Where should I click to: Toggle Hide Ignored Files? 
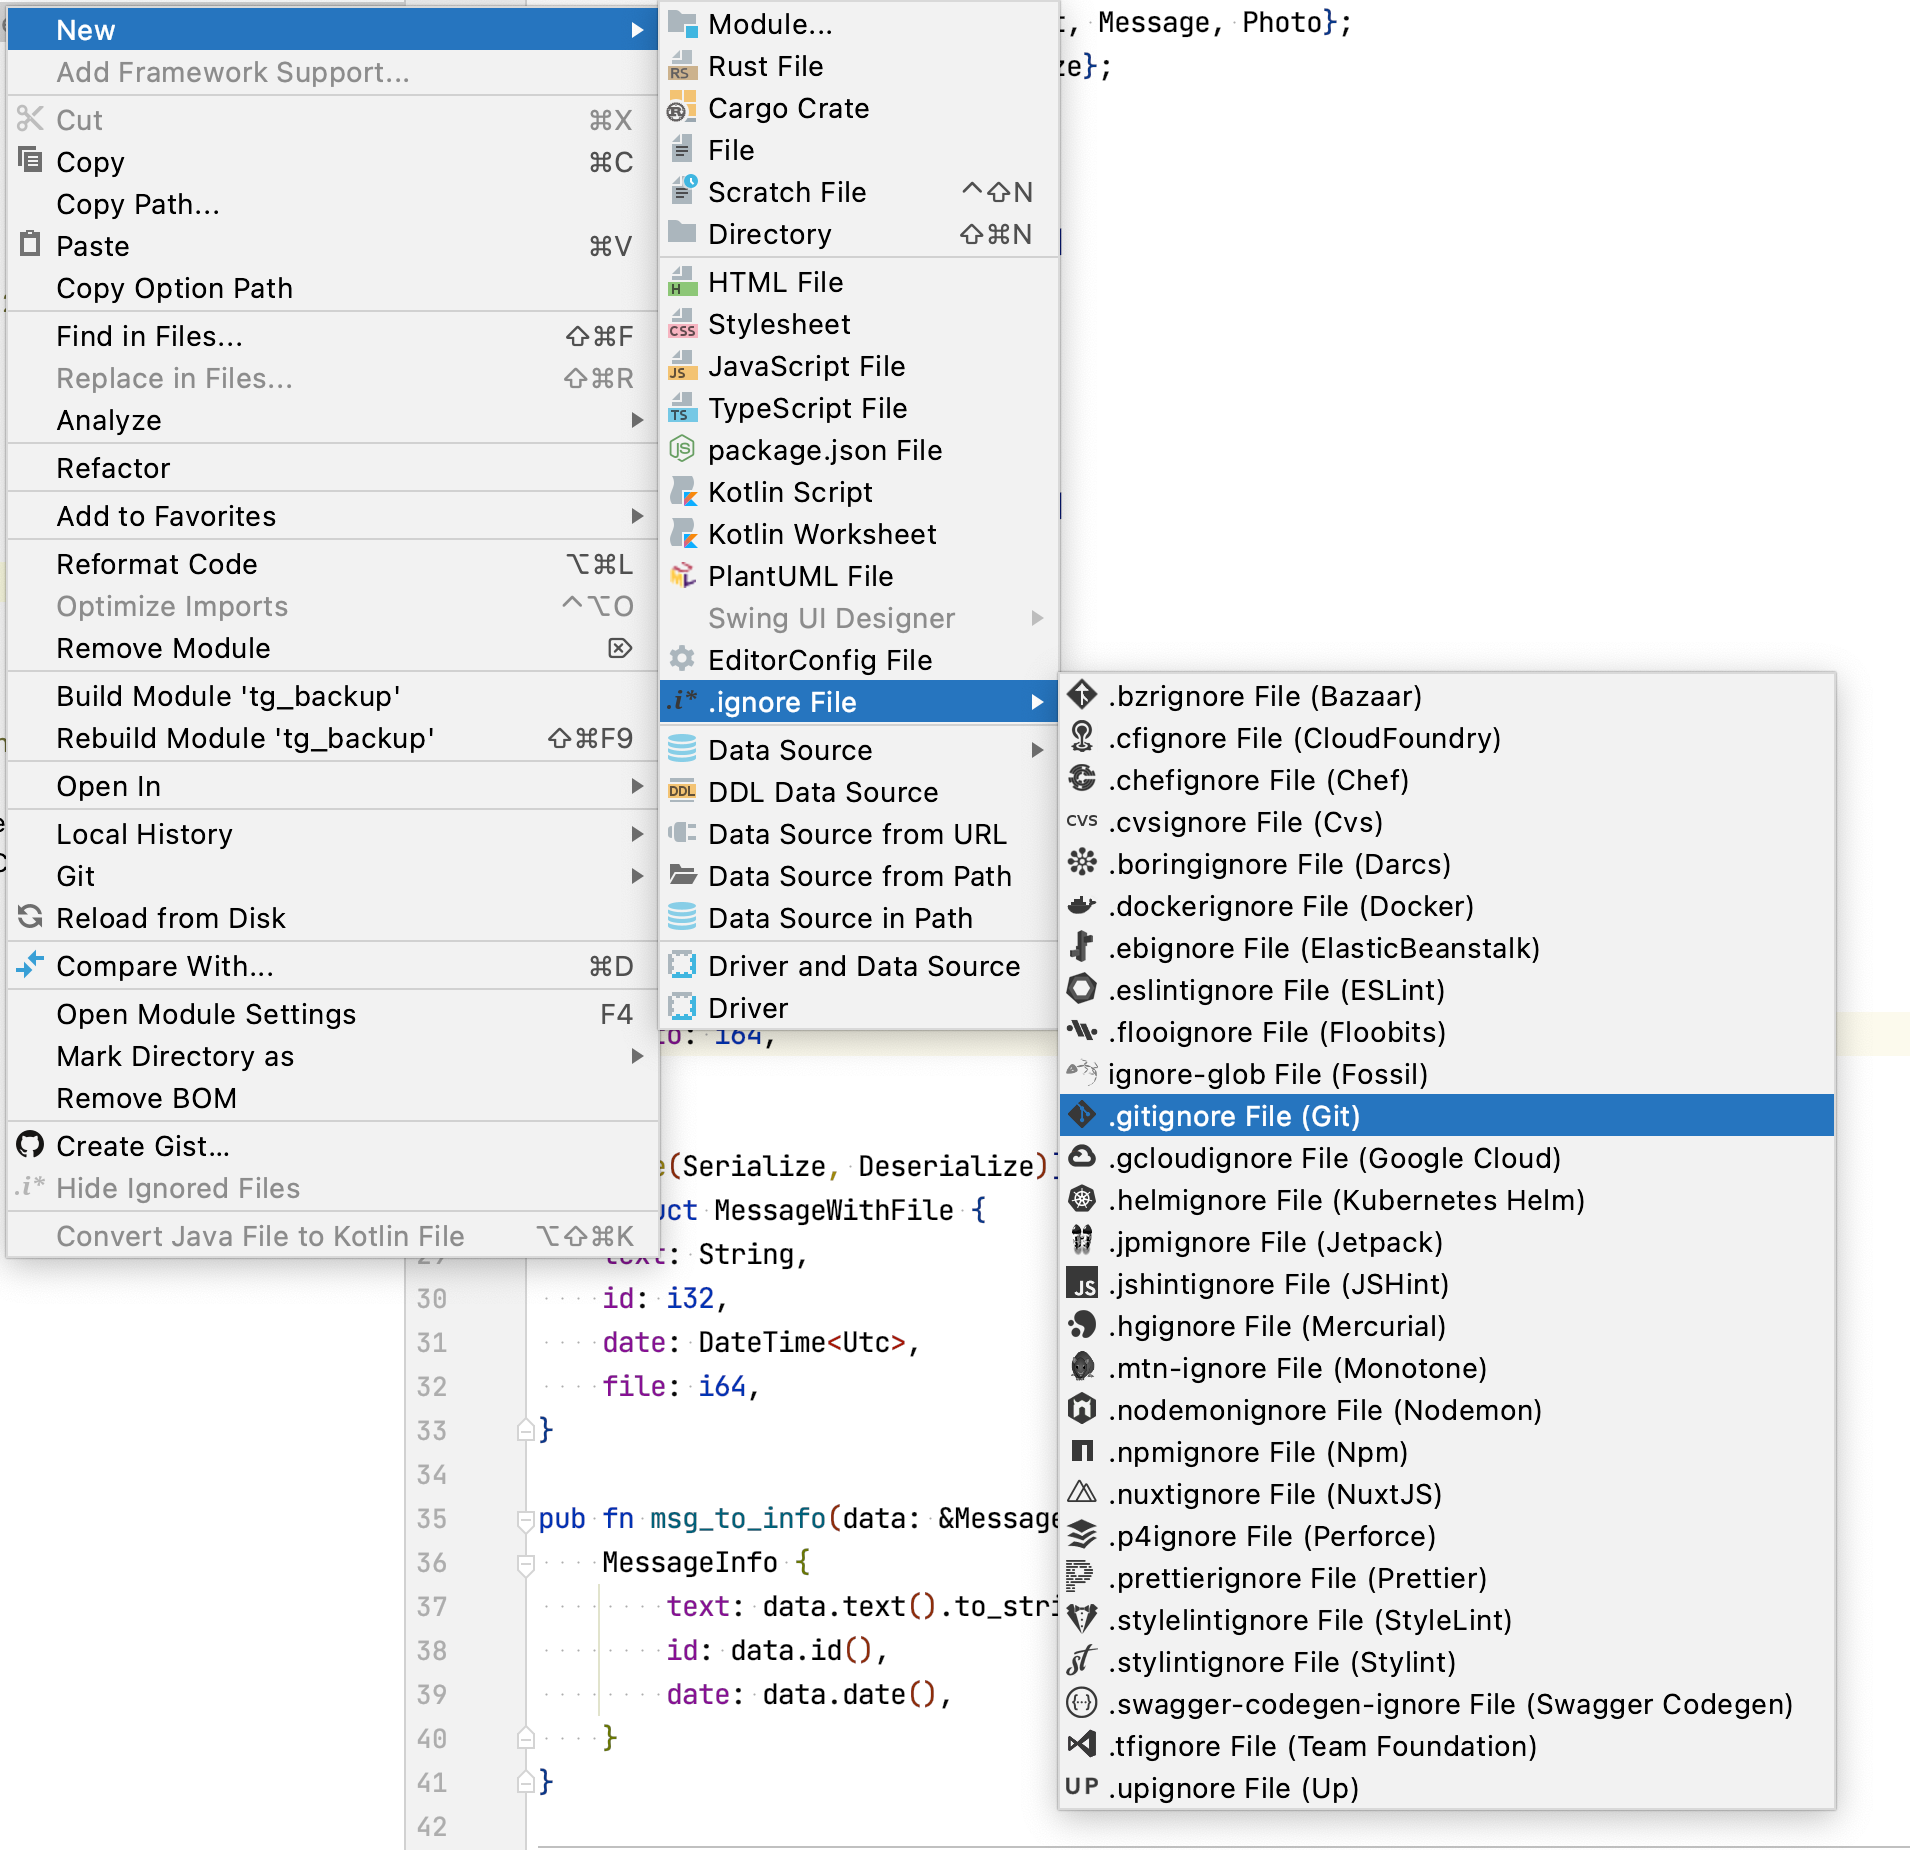tap(177, 1188)
